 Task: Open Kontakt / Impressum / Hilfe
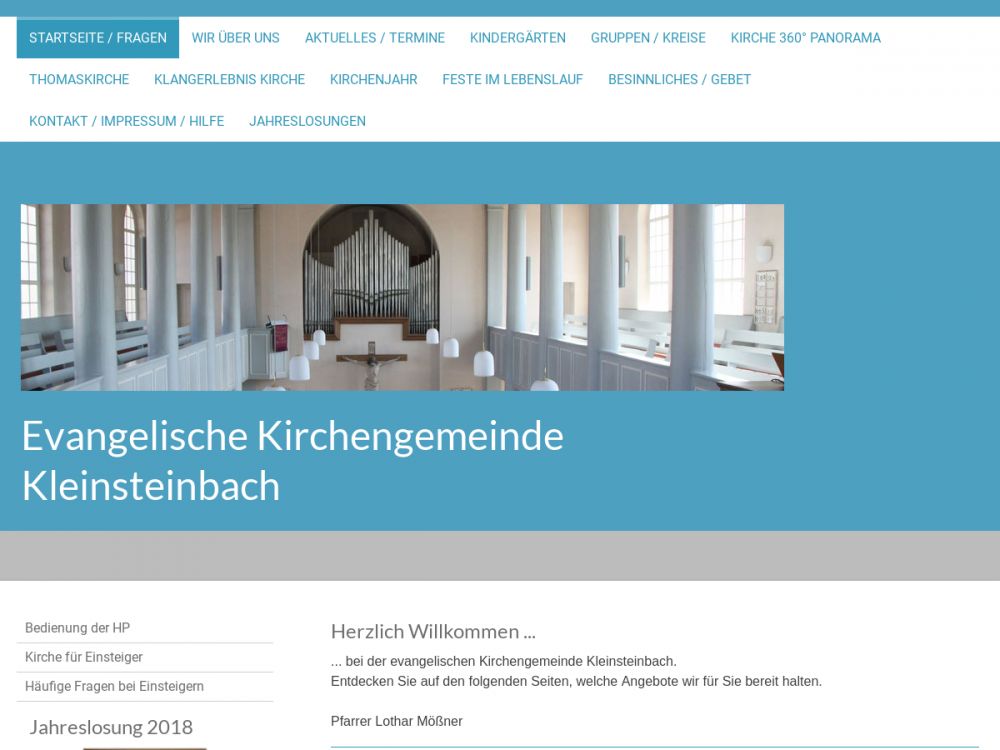(x=127, y=121)
